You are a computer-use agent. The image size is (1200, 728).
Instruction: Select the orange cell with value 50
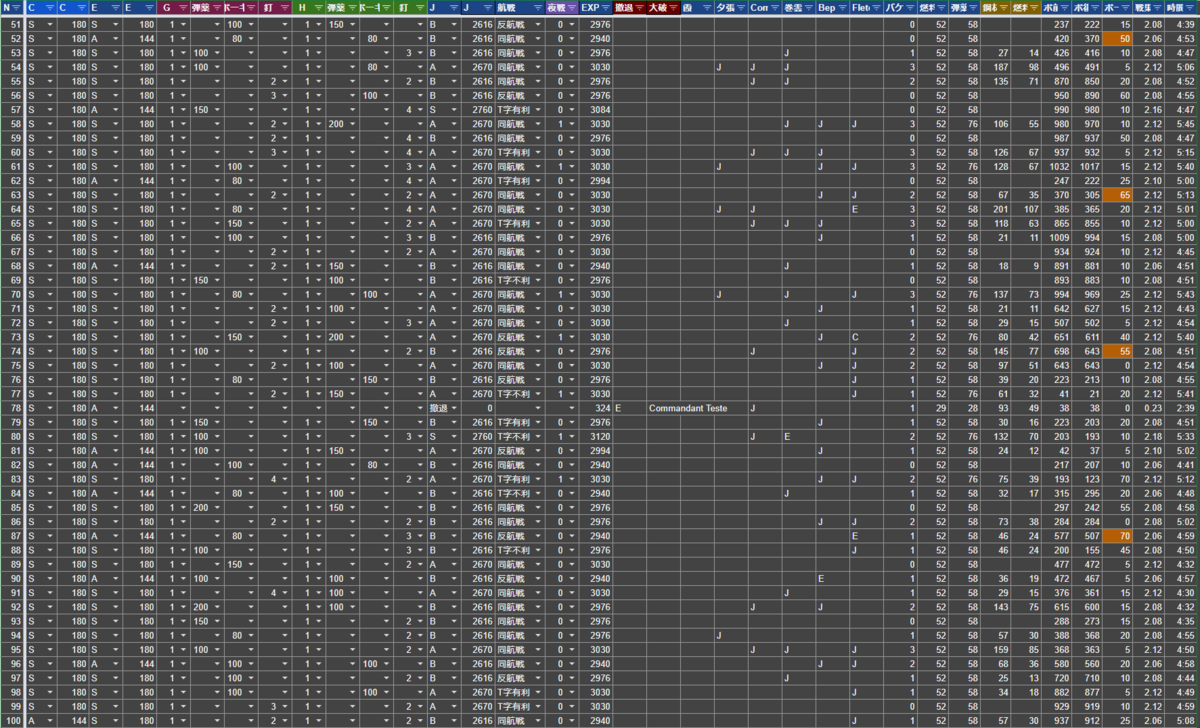(x=1119, y=38)
